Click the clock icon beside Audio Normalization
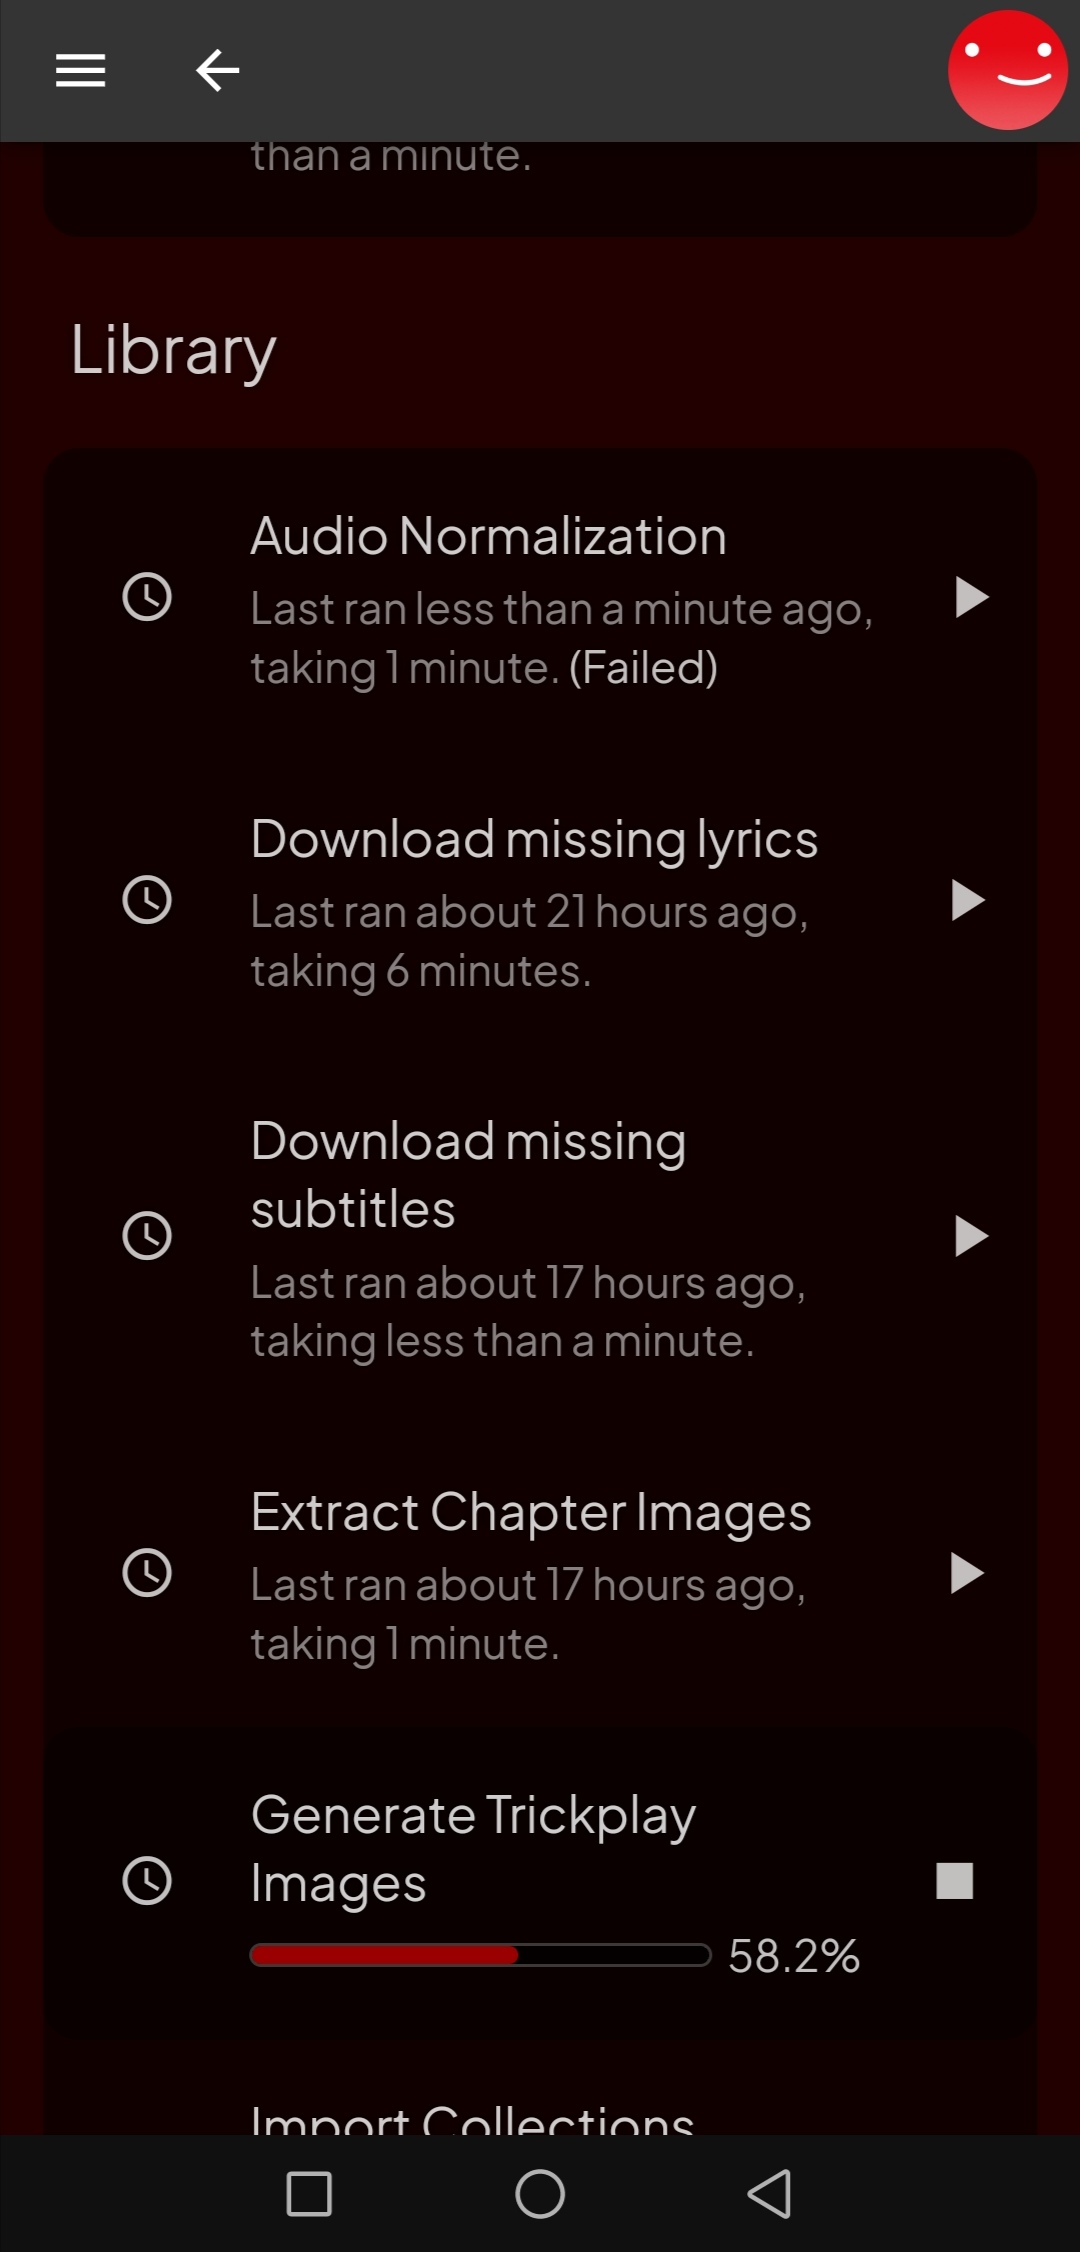1080x2252 pixels. click(x=147, y=598)
